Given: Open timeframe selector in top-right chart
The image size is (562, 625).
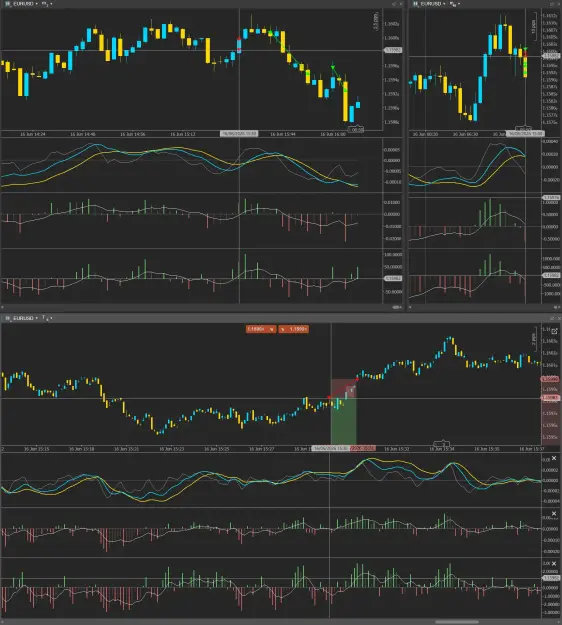Looking at the screenshot, I should tap(455, 4).
